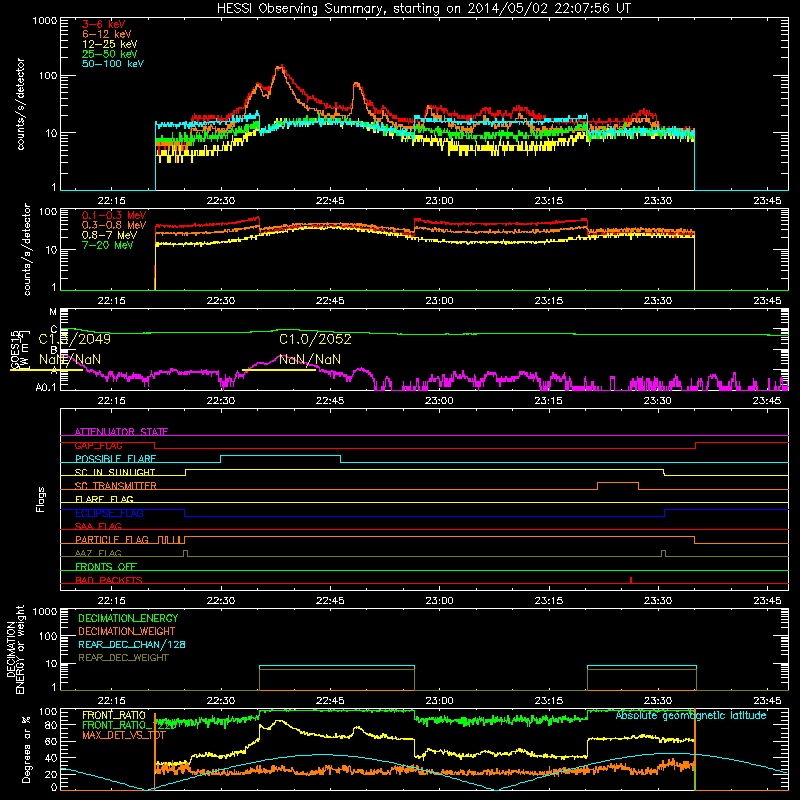The height and width of the screenshot is (800, 800).
Task: Select the REAR_DEC_CHAN/128 legend label
Action: (x=132, y=644)
